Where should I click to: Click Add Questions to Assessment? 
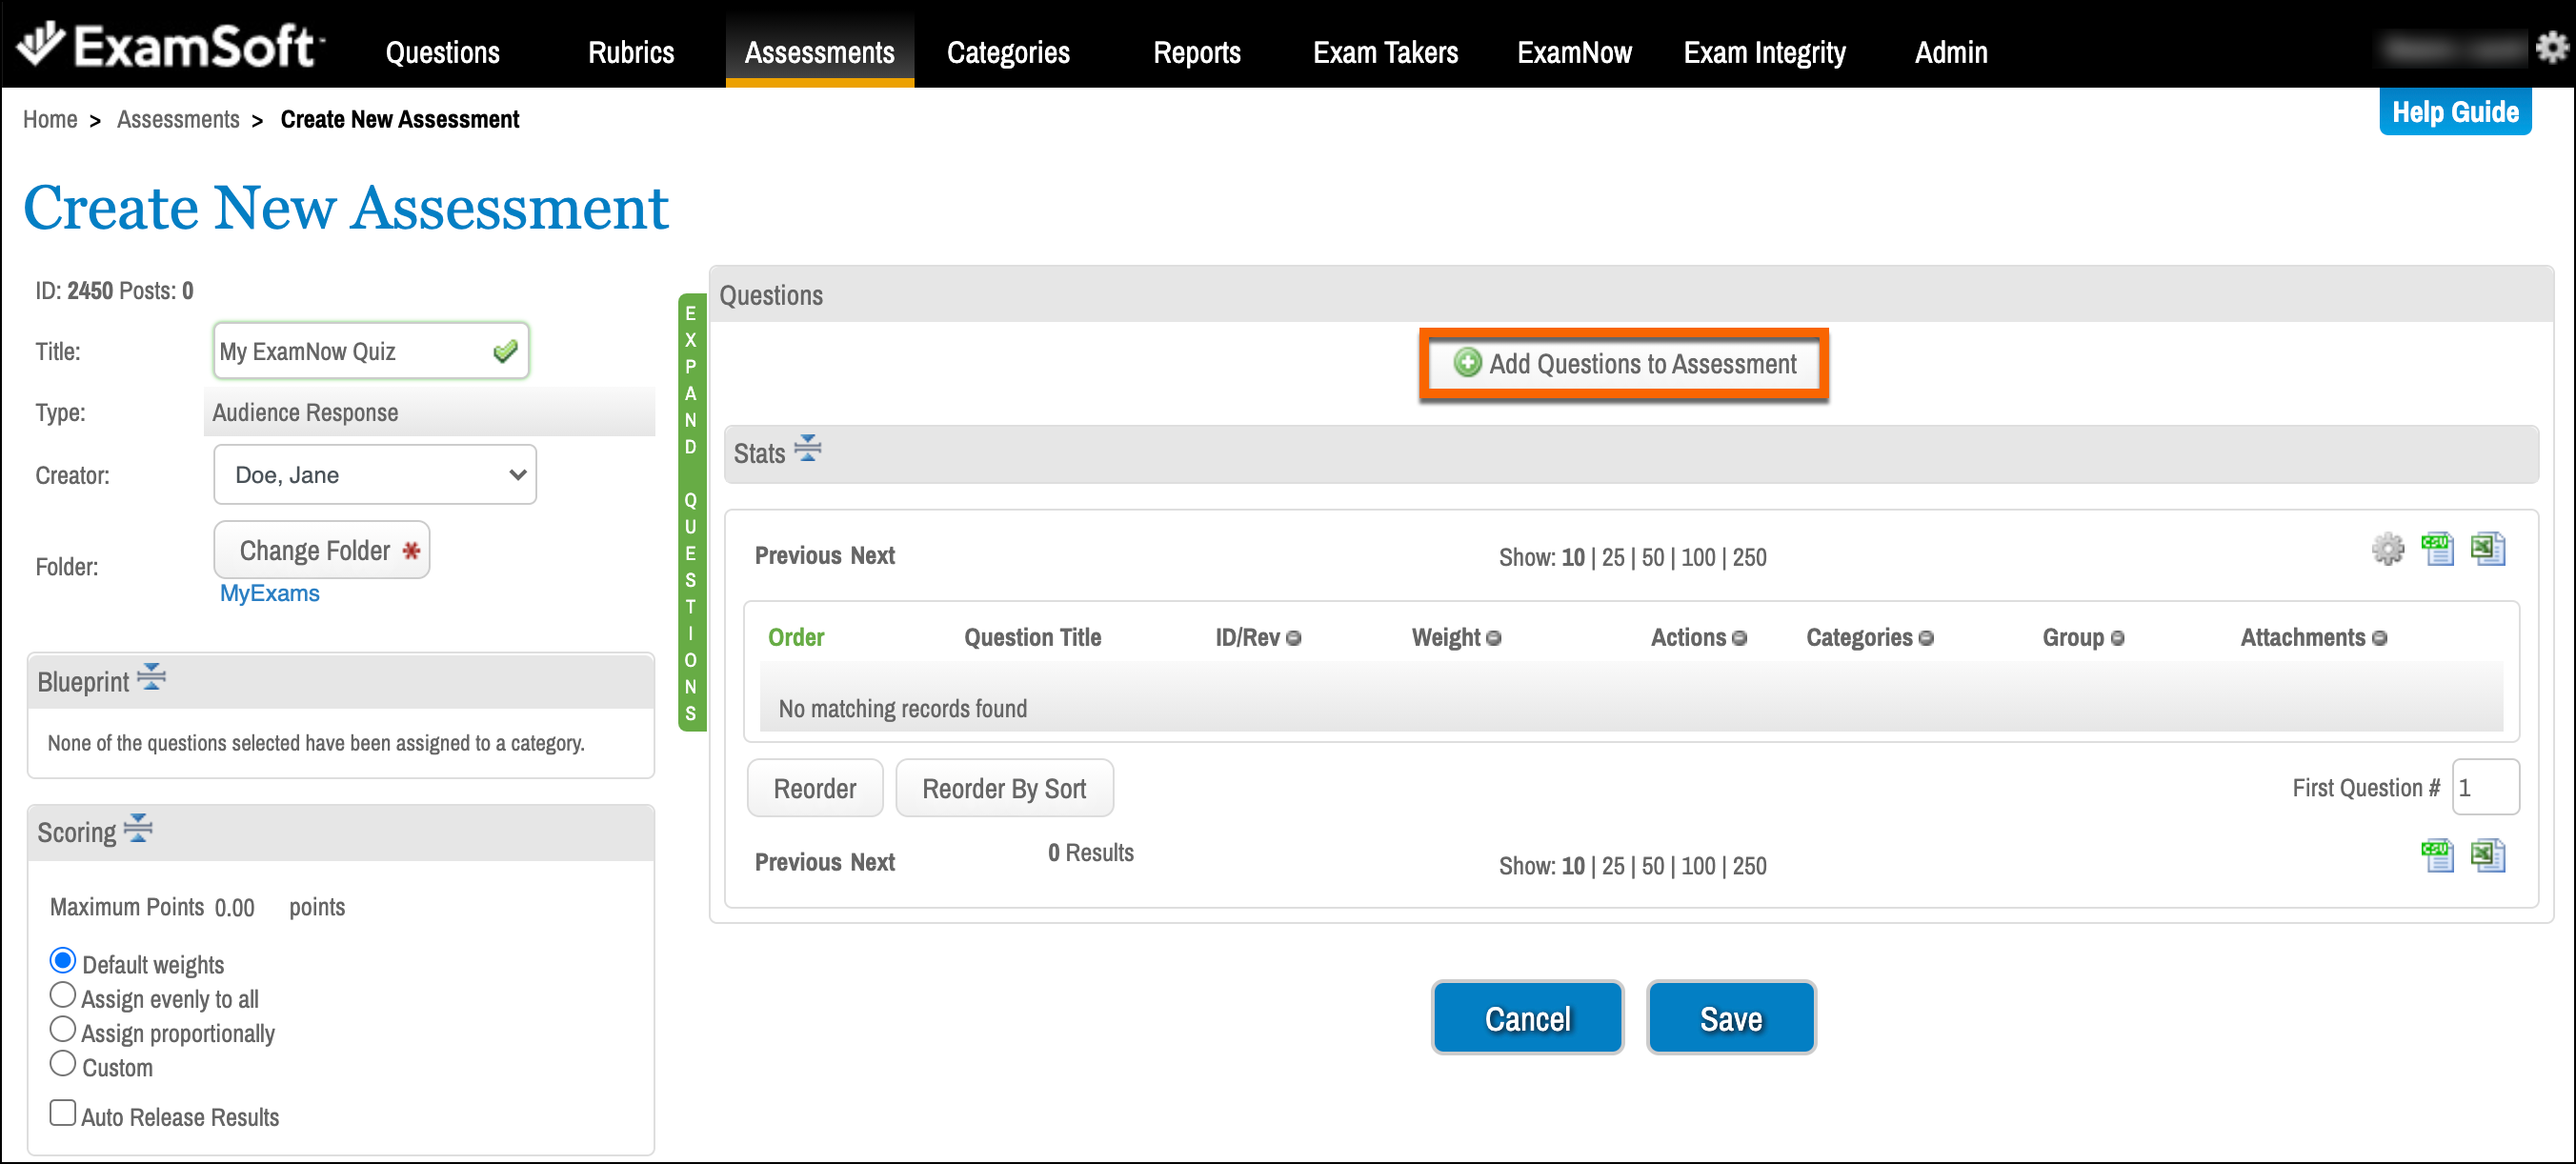(x=1624, y=364)
